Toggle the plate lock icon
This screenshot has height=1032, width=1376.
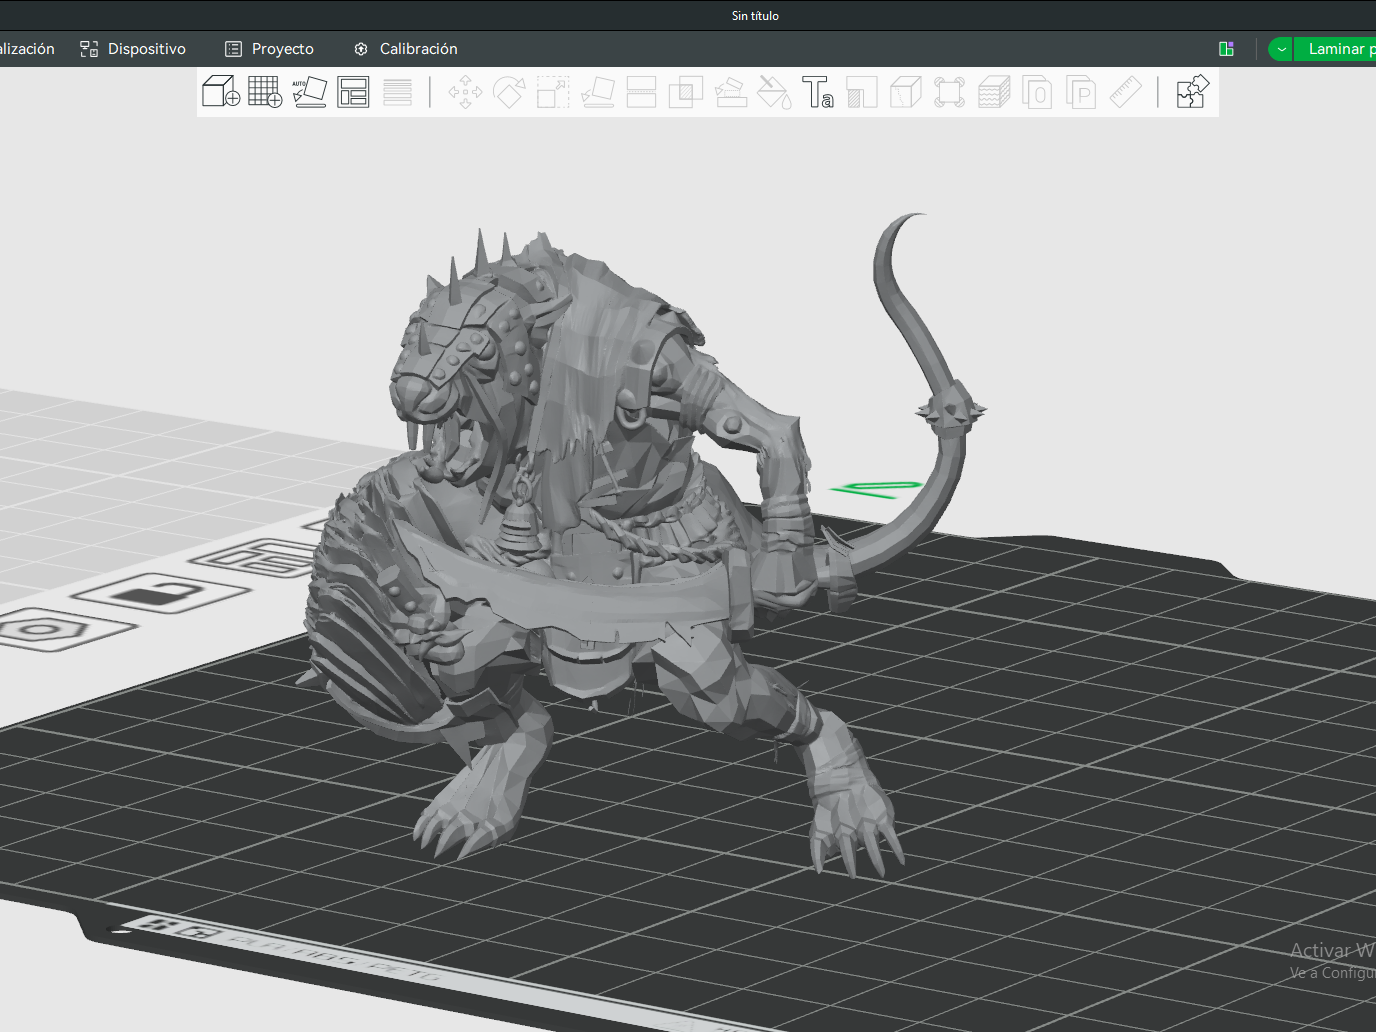(160, 594)
